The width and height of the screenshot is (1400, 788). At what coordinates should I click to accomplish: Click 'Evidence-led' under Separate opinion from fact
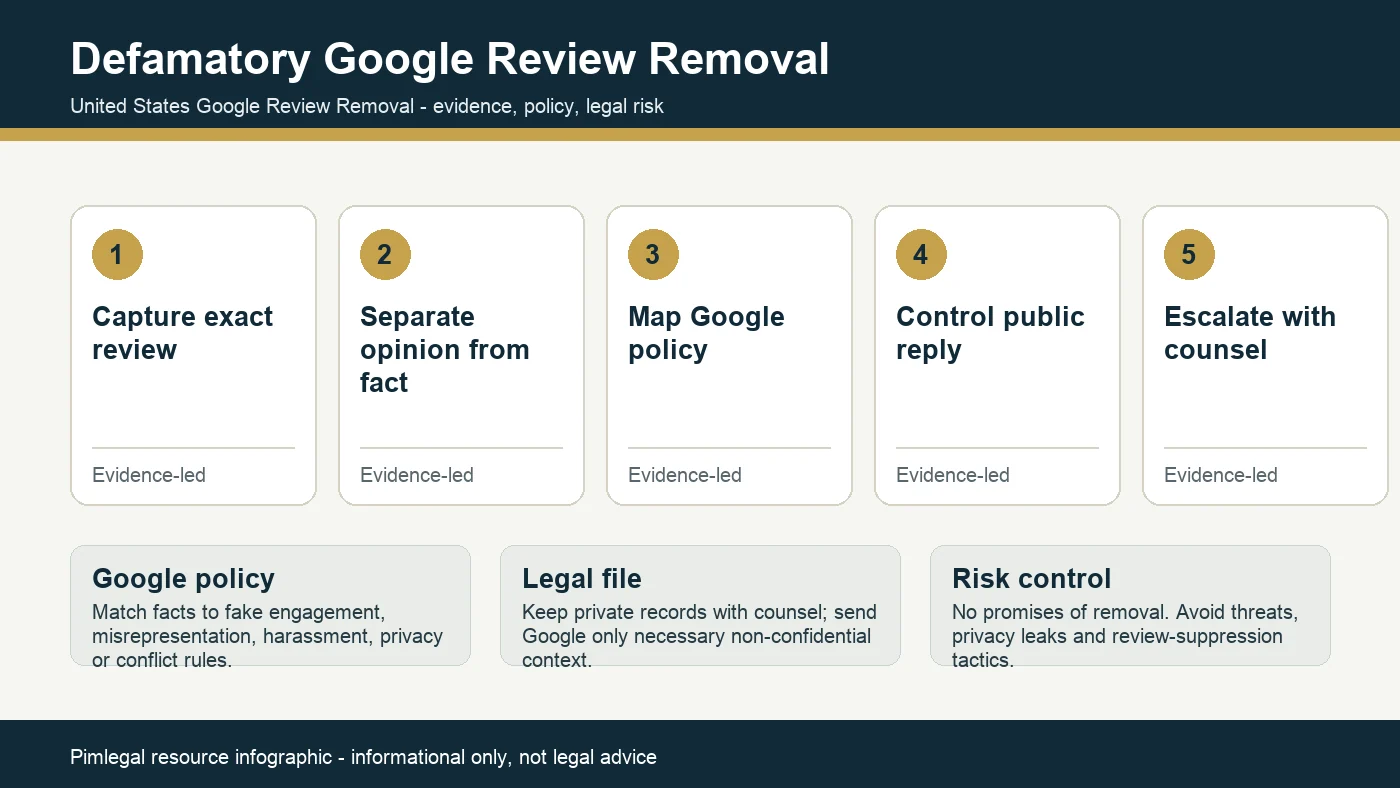[417, 475]
